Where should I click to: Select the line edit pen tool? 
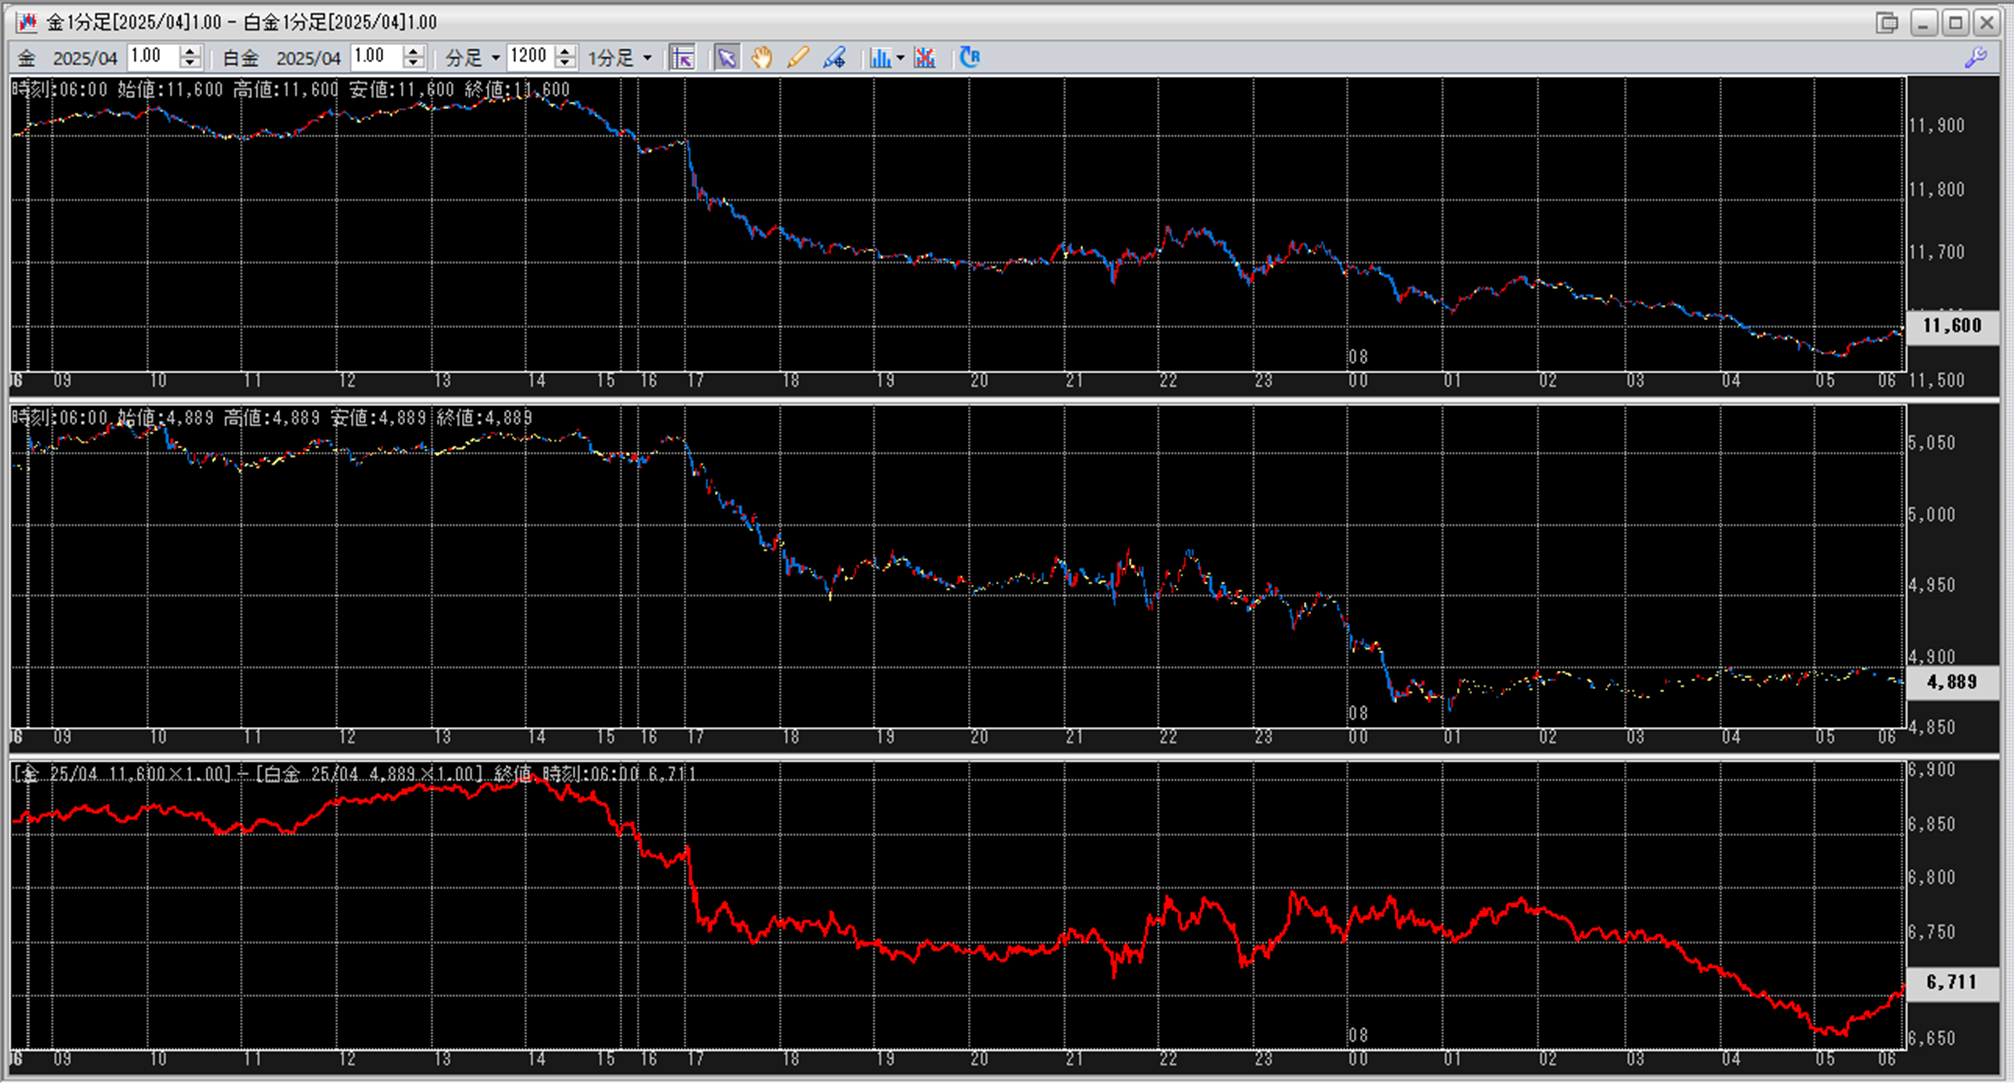[834, 58]
